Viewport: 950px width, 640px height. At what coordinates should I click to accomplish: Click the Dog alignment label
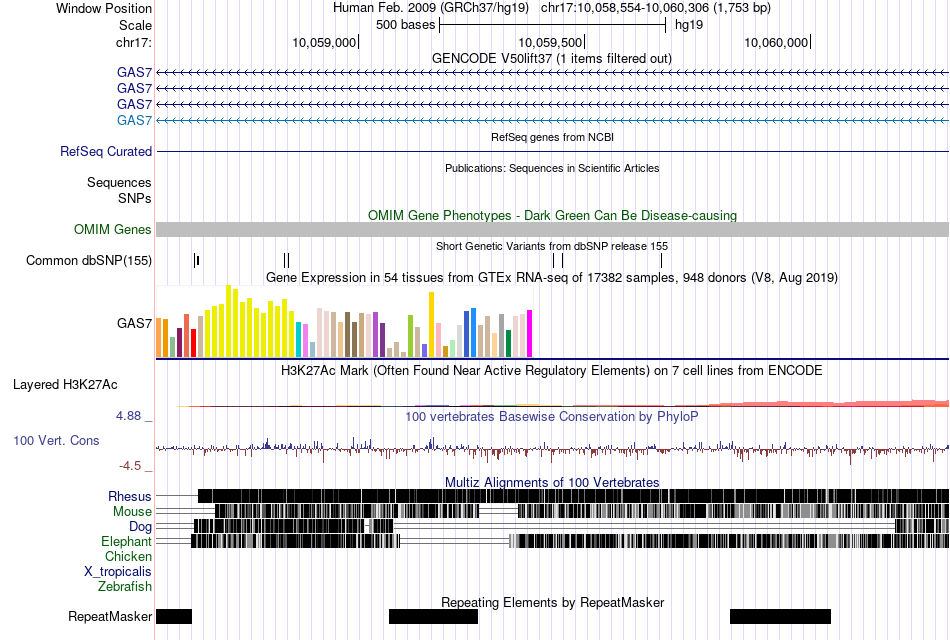click(140, 527)
